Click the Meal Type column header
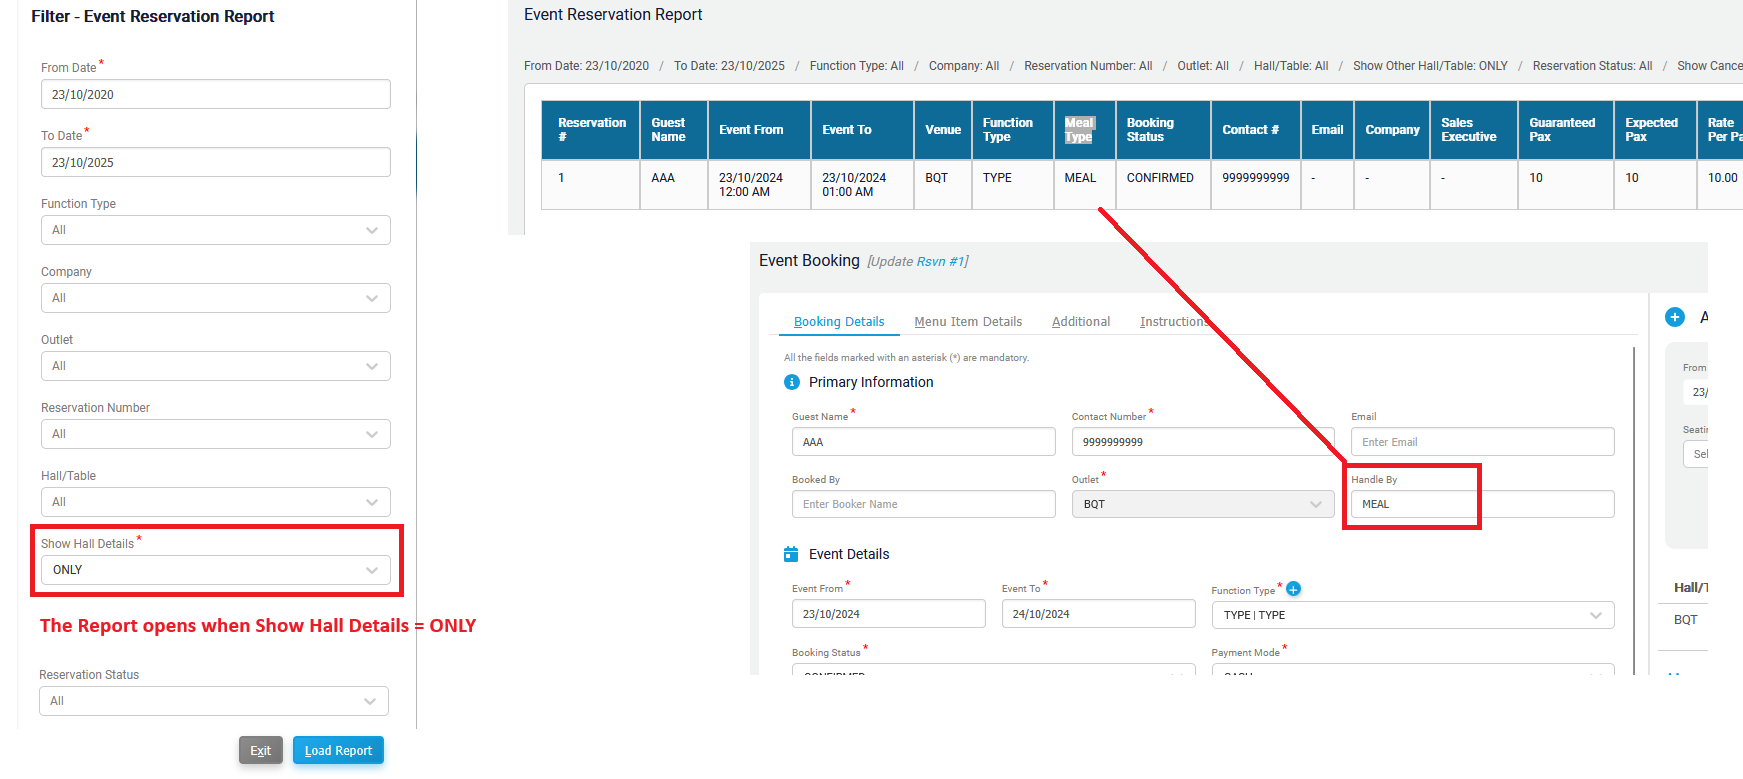Image resolution: width=1743 pixels, height=779 pixels. click(x=1080, y=130)
